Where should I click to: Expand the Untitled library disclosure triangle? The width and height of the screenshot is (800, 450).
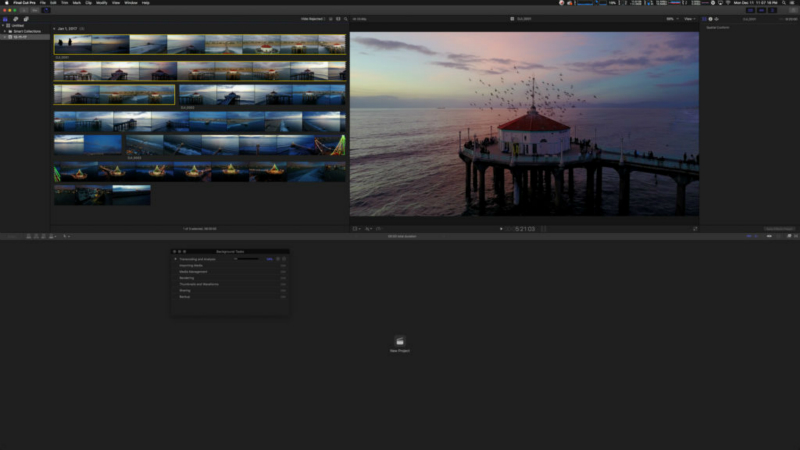4,26
